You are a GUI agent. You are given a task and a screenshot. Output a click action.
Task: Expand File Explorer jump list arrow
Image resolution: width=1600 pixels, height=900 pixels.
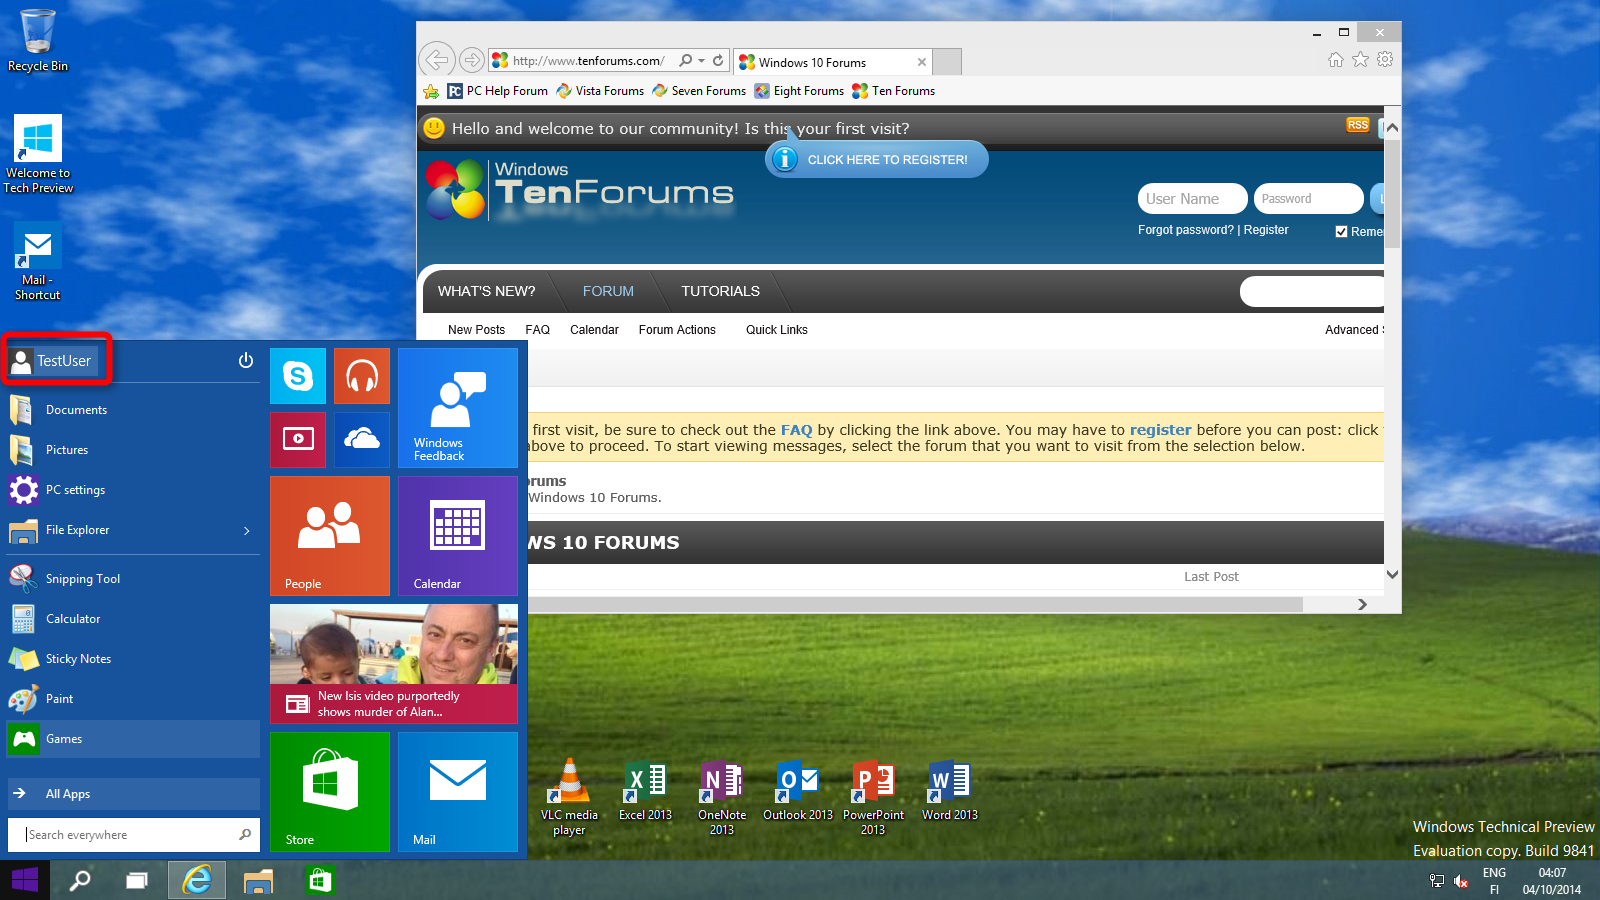(x=247, y=530)
